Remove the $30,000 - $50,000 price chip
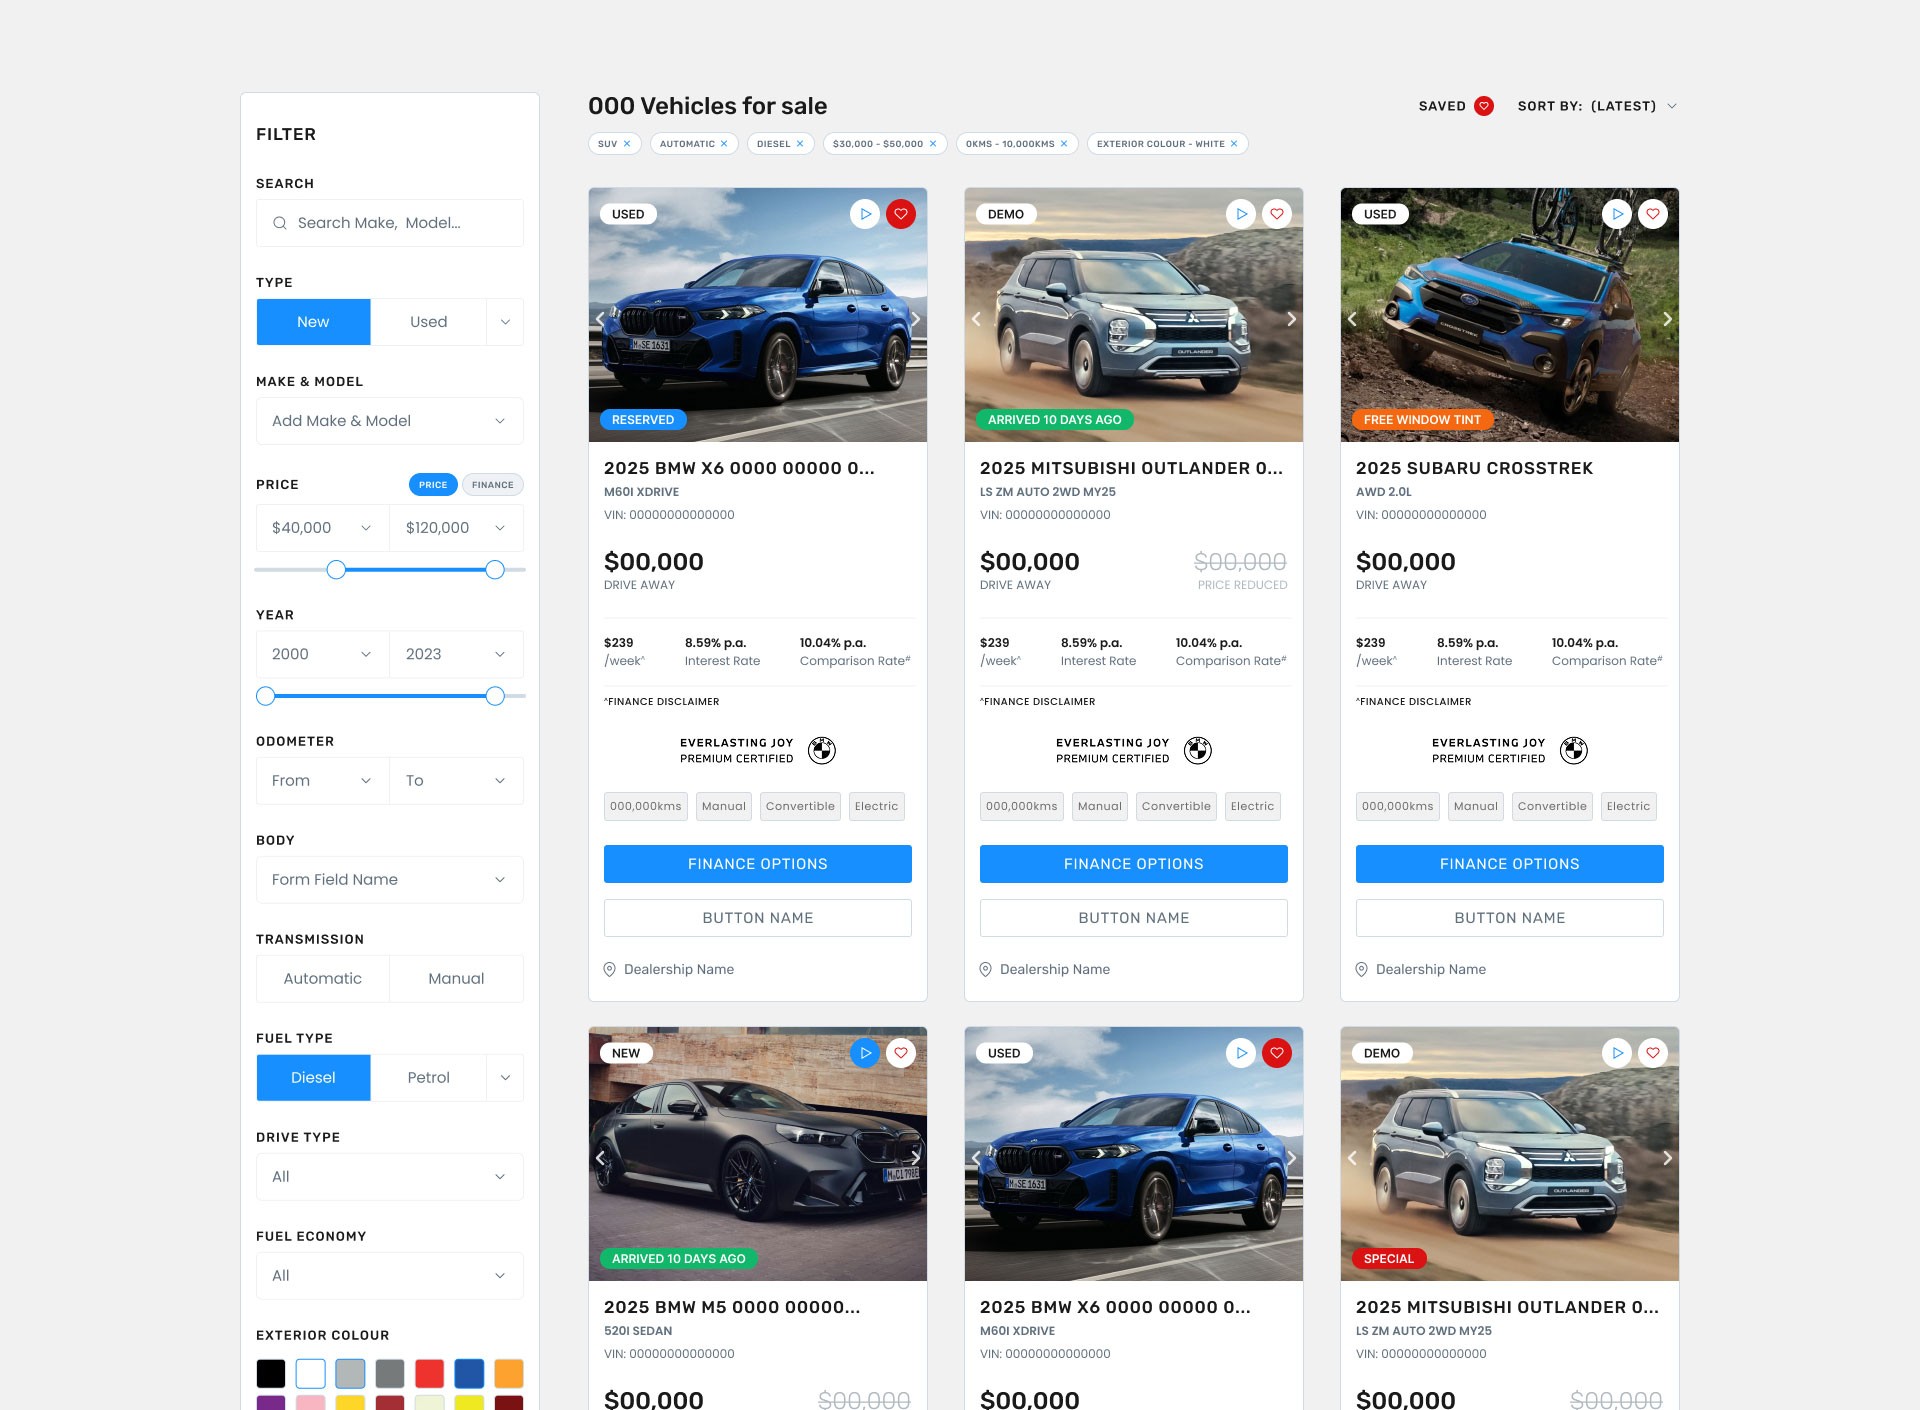Screen dimensions: 1920x1410 [933, 144]
